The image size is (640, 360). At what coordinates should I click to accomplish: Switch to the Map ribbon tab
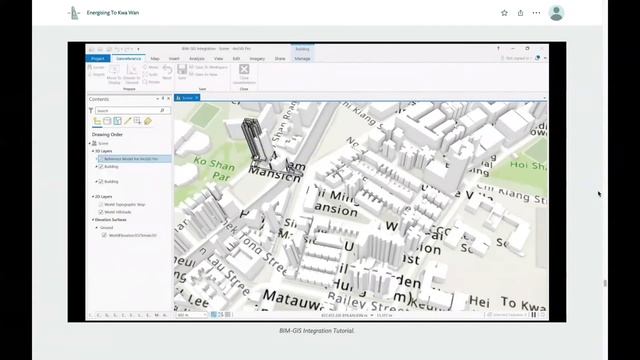point(155,59)
